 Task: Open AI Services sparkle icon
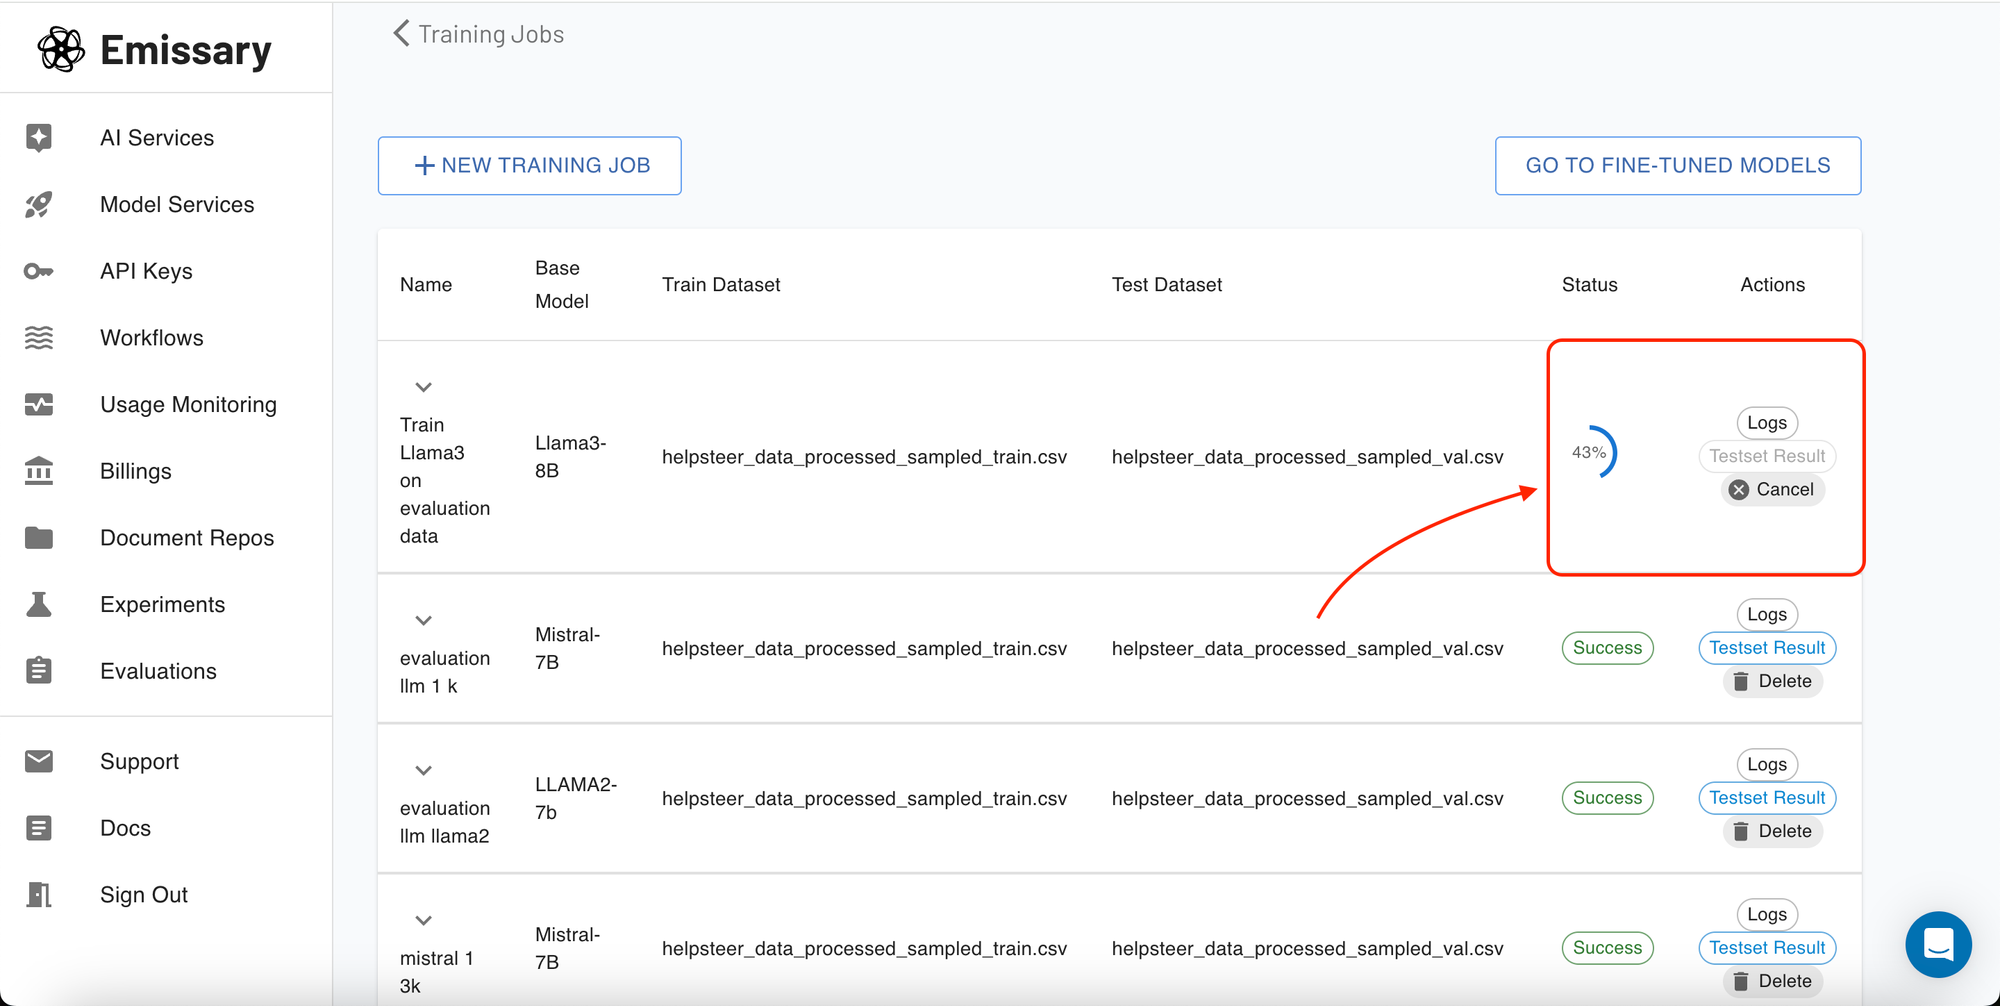pos(39,137)
